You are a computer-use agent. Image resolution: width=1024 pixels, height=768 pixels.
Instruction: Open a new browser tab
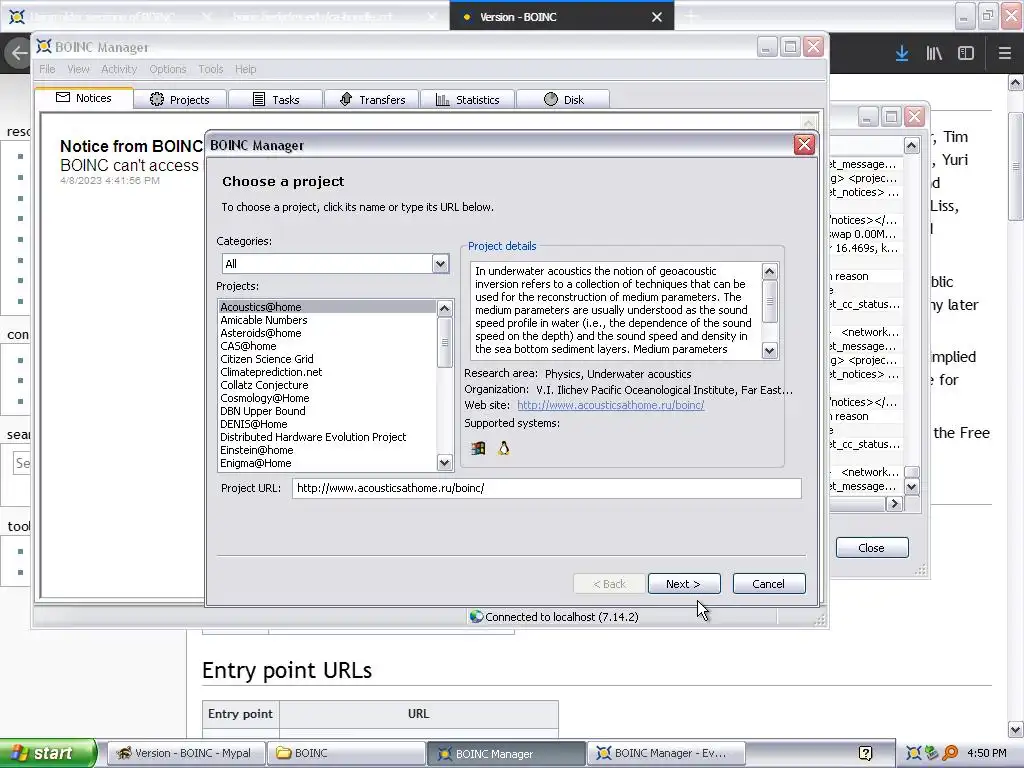point(691,17)
